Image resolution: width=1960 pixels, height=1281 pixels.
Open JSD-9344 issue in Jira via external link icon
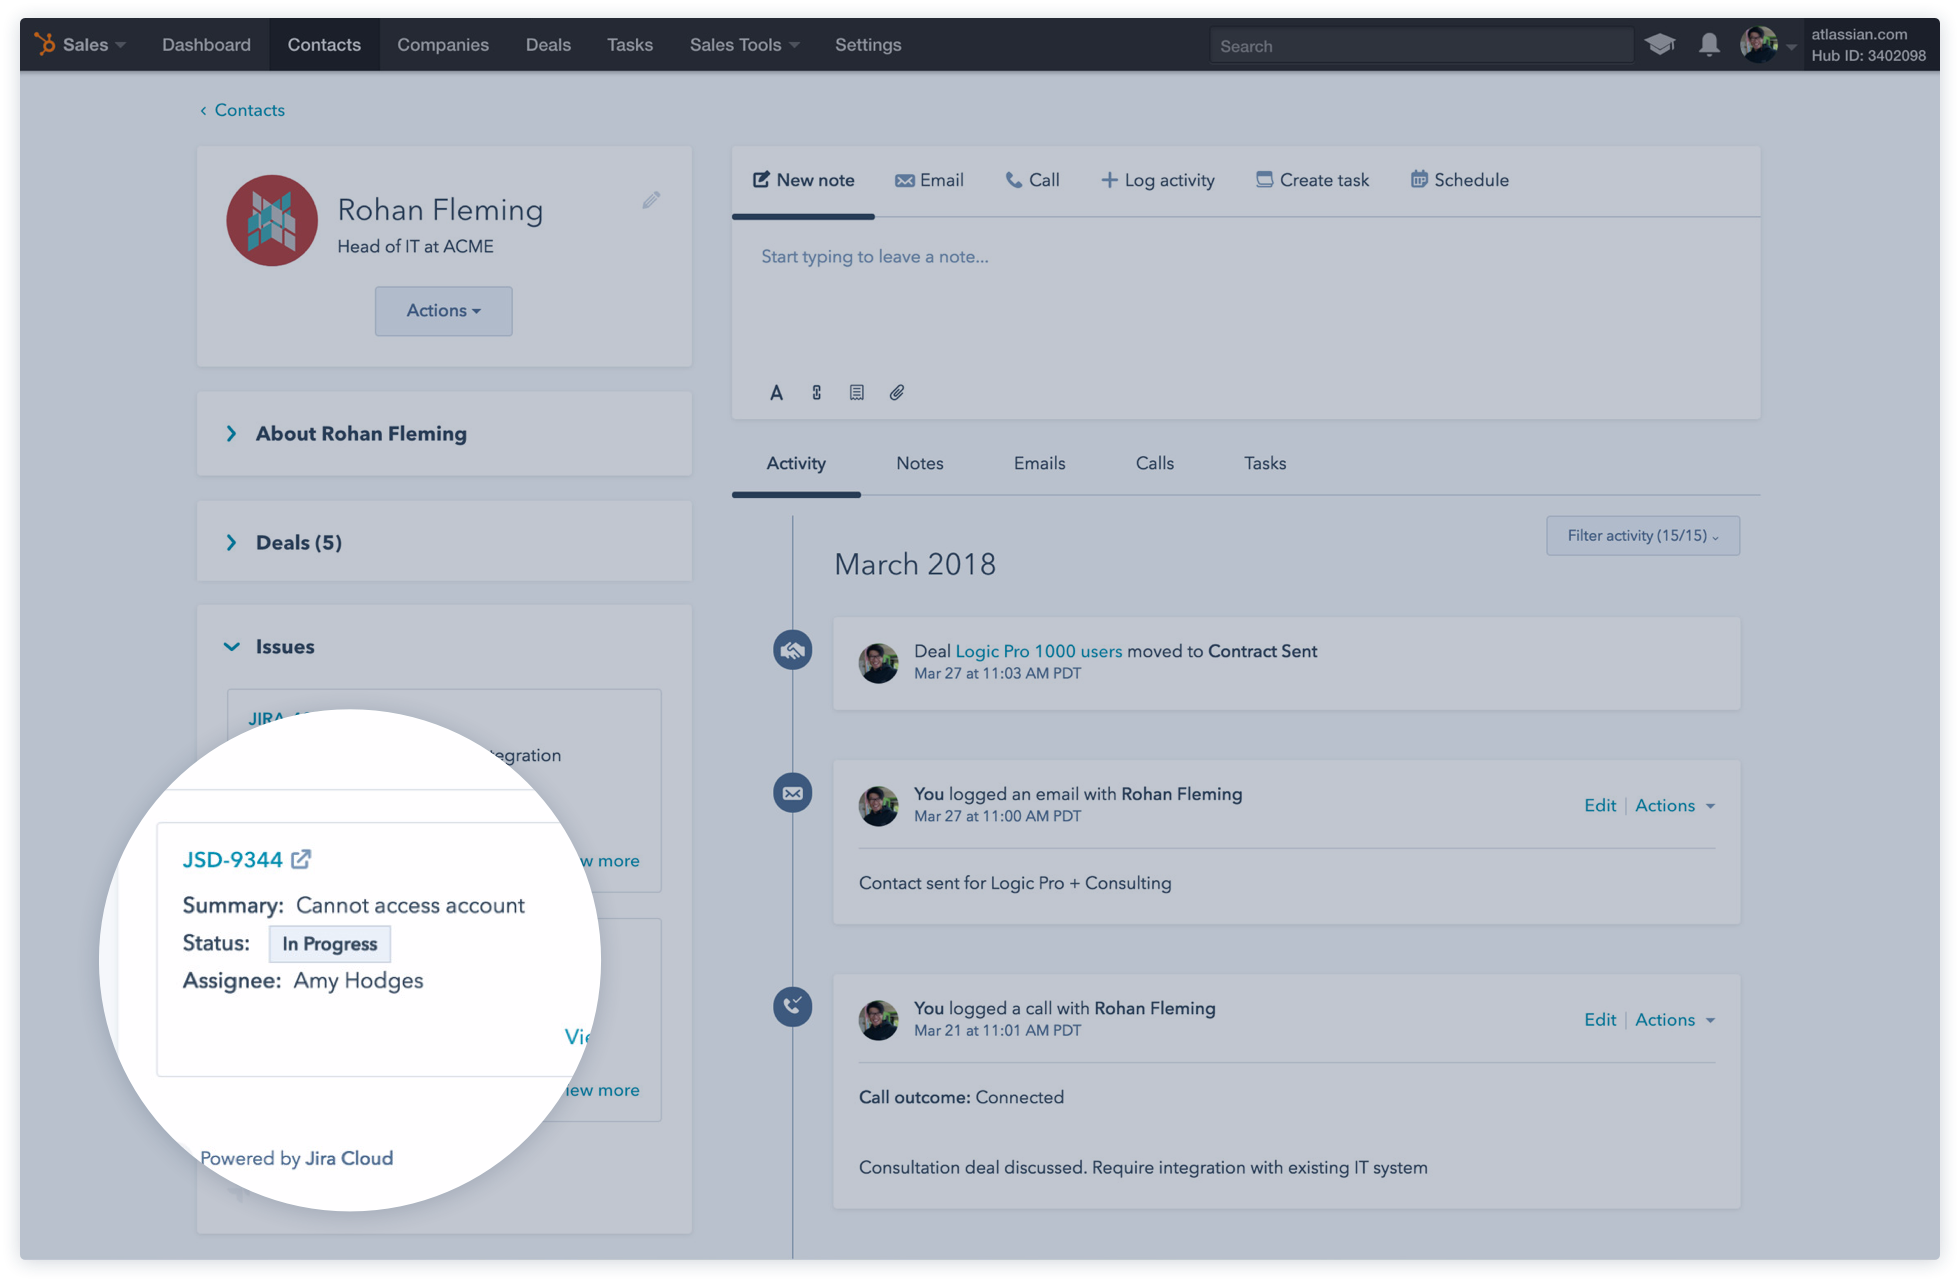click(x=303, y=858)
